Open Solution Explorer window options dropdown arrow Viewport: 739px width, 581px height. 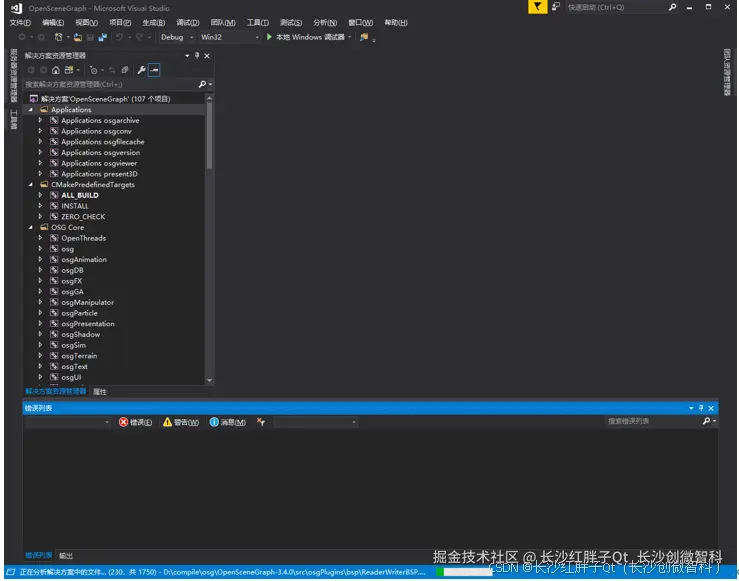(x=187, y=56)
